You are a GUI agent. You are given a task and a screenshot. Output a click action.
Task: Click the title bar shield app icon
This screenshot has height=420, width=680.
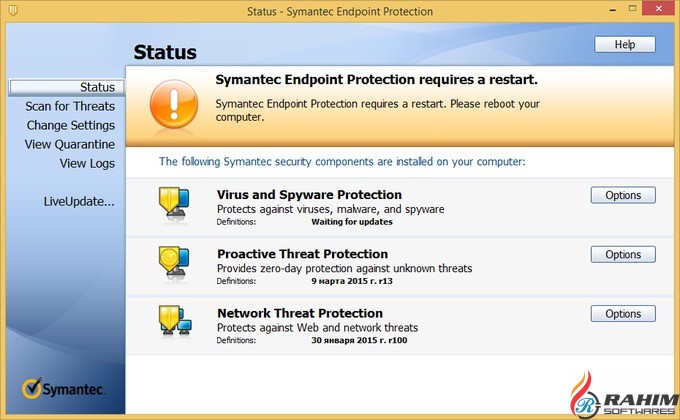tap(11, 12)
